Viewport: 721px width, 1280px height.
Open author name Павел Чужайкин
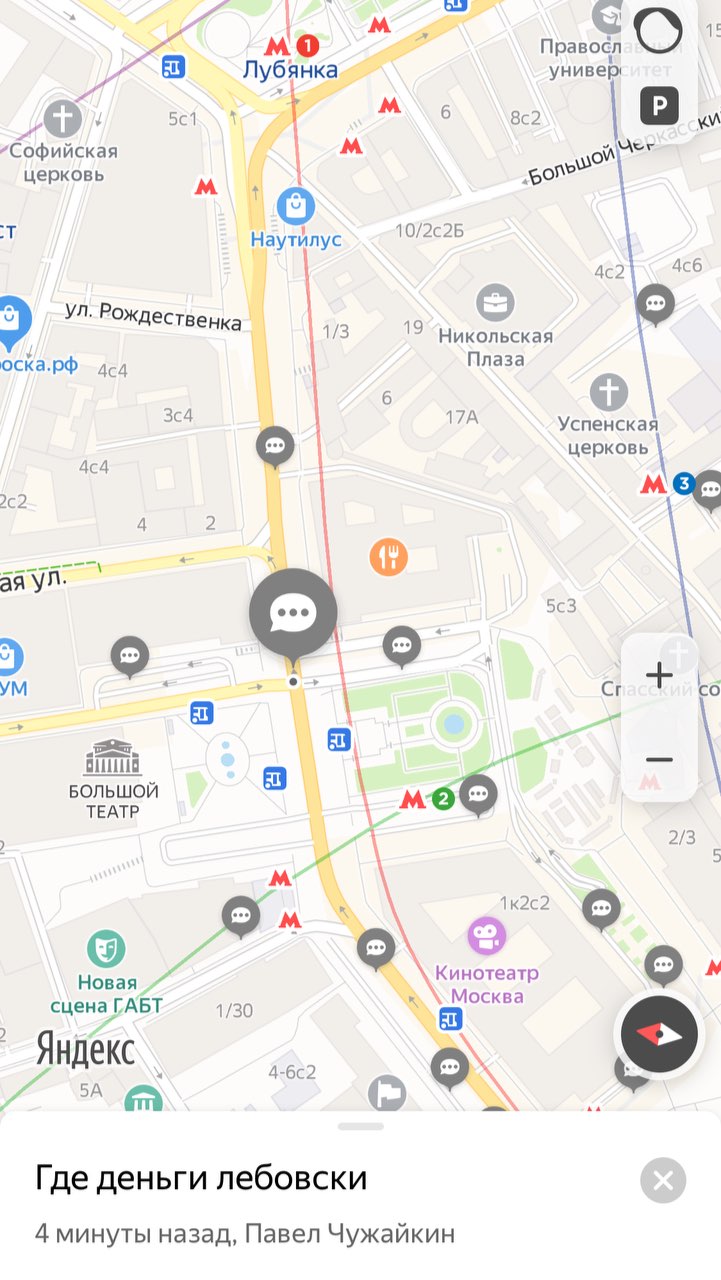point(350,1233)
